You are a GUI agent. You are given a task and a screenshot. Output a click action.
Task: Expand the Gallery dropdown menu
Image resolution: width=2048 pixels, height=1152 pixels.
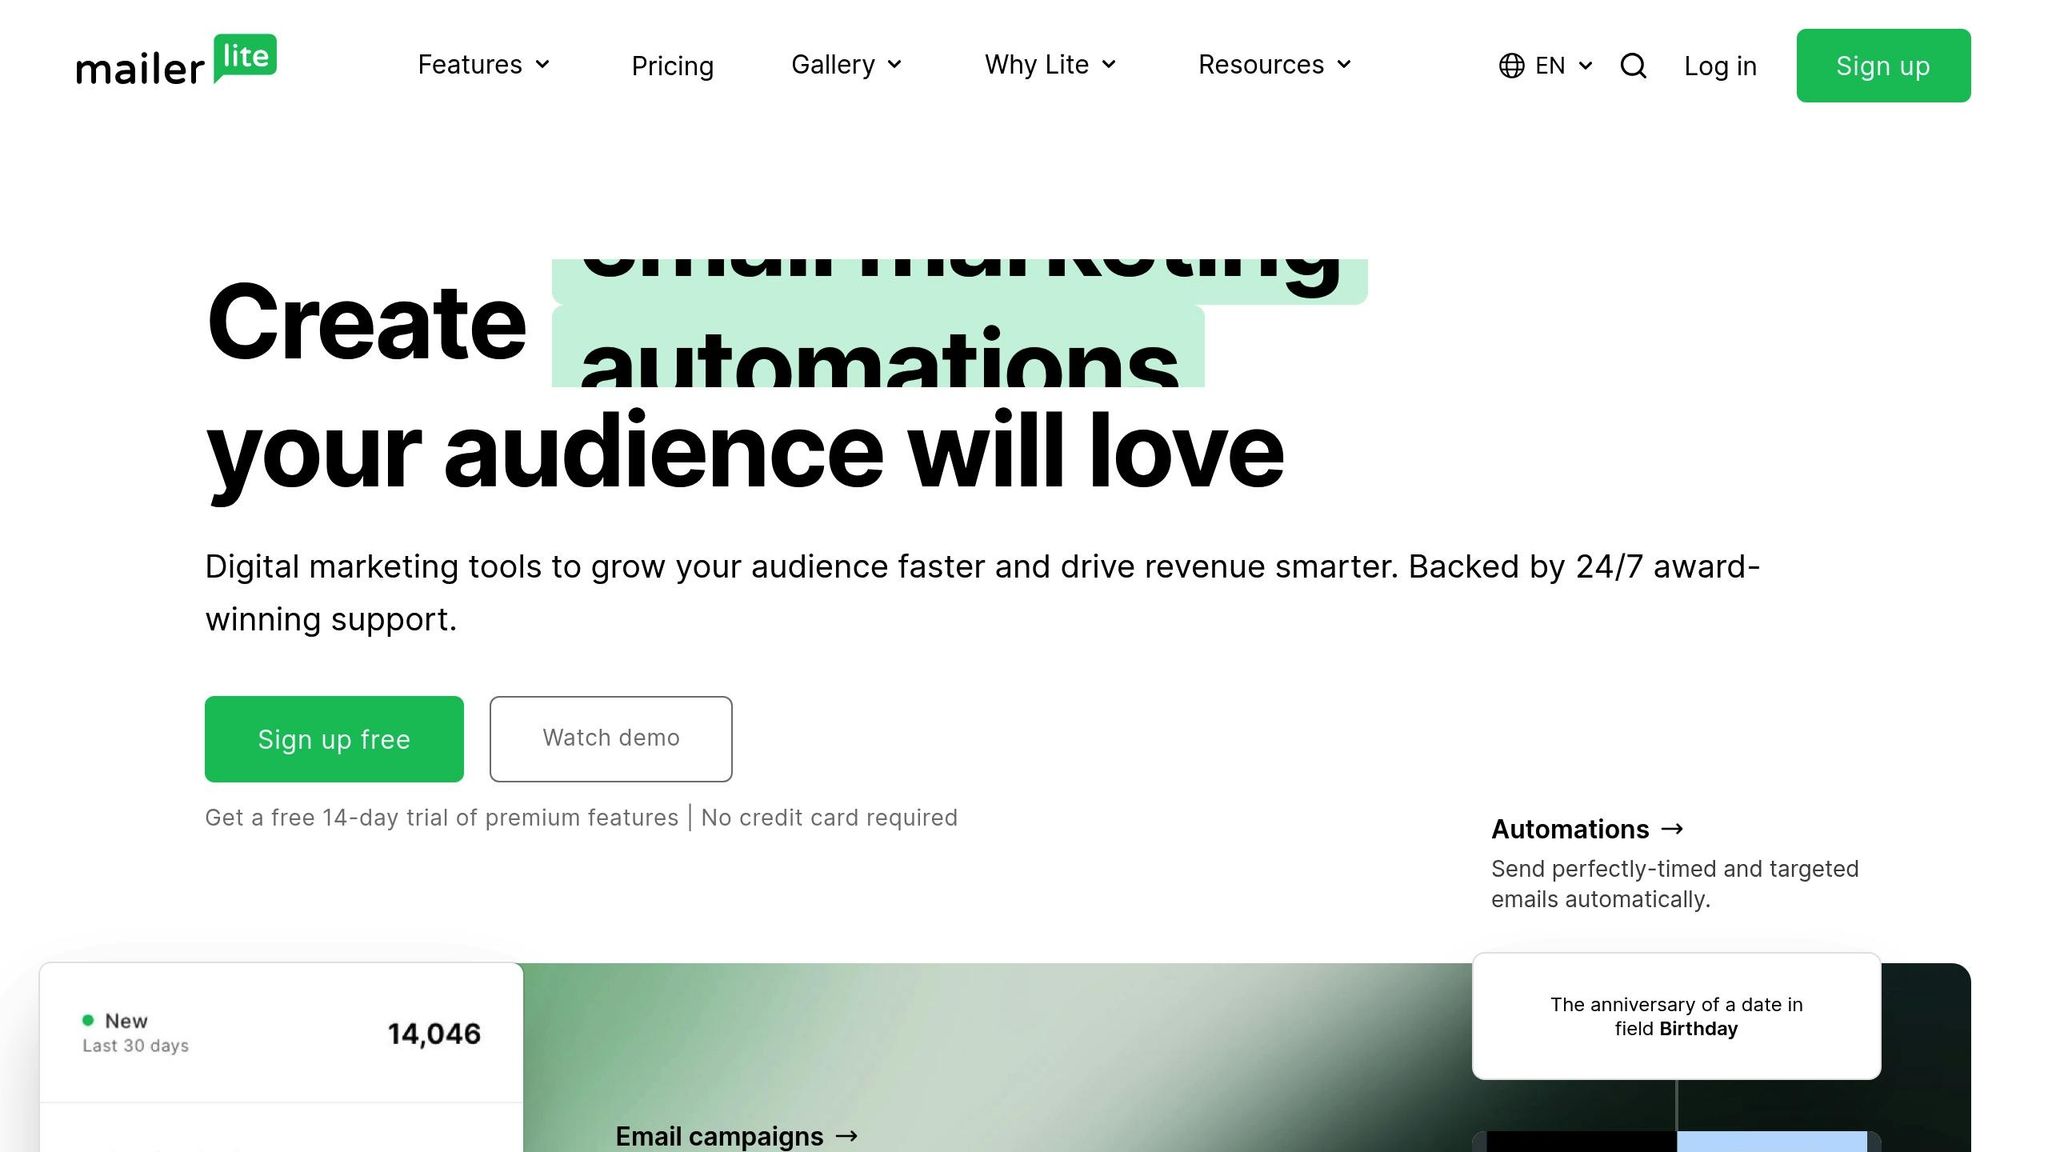coord(847,65)
